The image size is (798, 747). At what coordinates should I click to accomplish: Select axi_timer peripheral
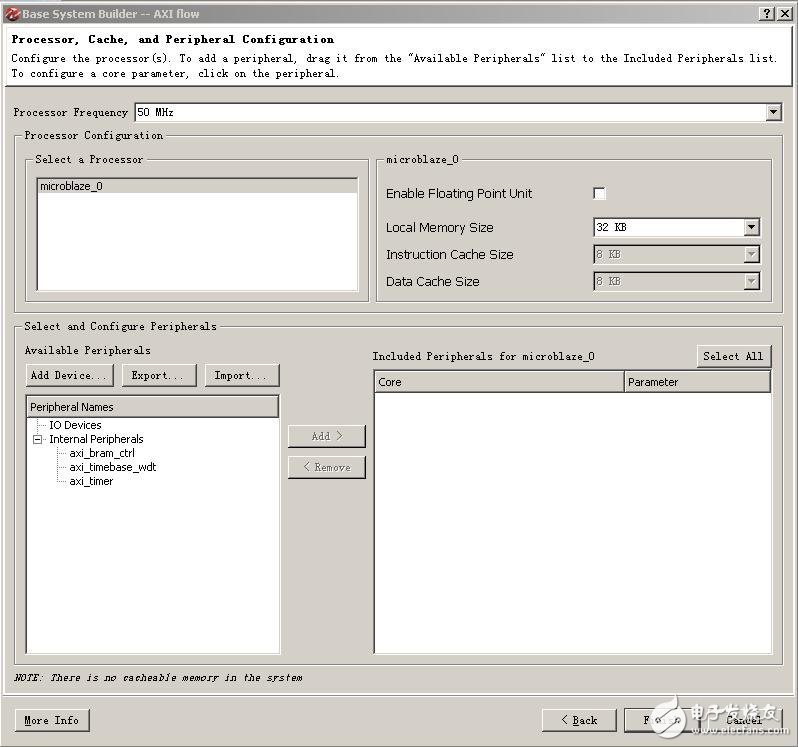pos(91,481)
